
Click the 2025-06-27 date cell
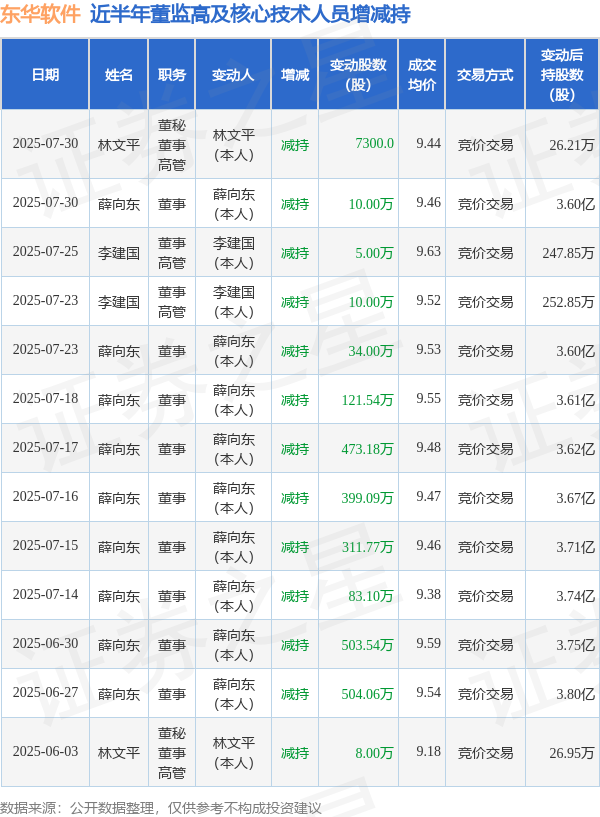pyautogui.click(x=45, y=692)
